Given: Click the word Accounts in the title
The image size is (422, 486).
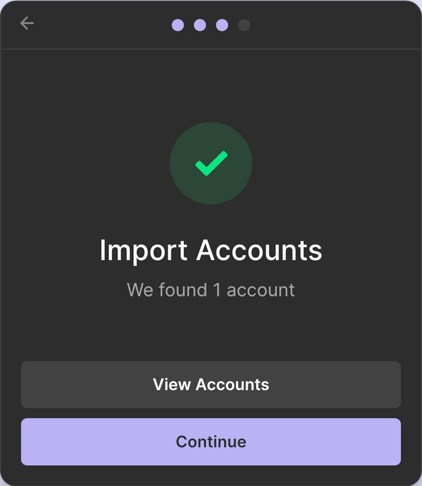Looking at the screenshot, I should (x=259, y=250).
